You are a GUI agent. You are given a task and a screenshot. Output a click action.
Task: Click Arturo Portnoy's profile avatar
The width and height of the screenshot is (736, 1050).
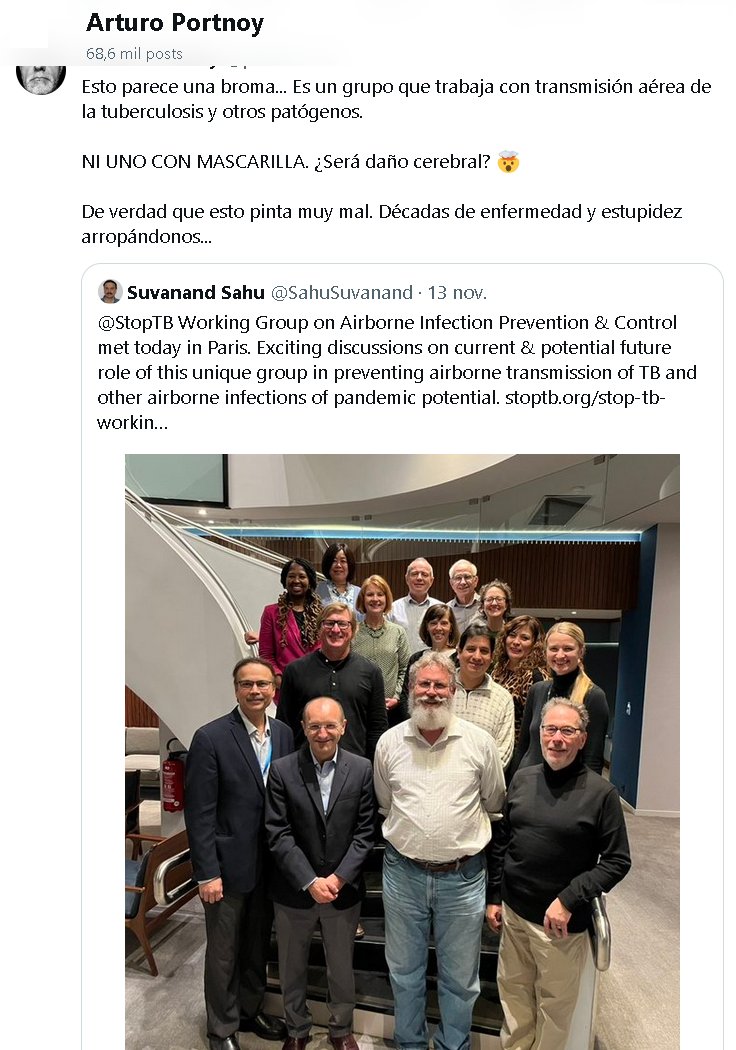(41, 77)
